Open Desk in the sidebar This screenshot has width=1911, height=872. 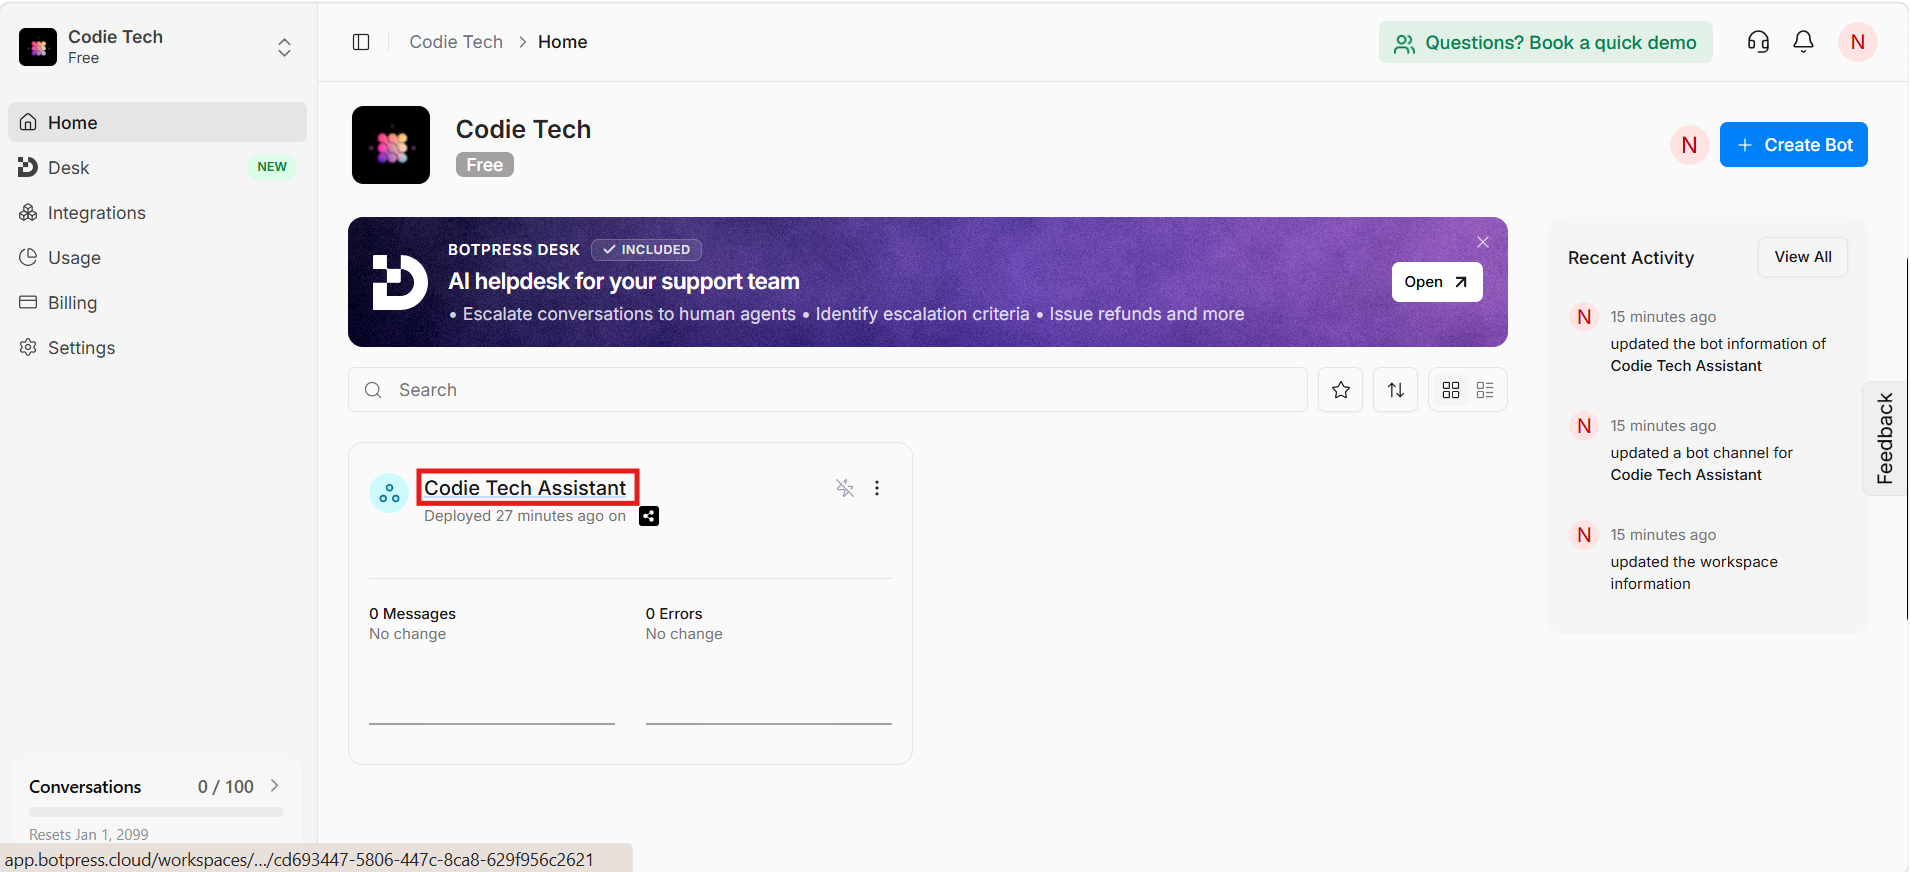(x=158, y=167)
